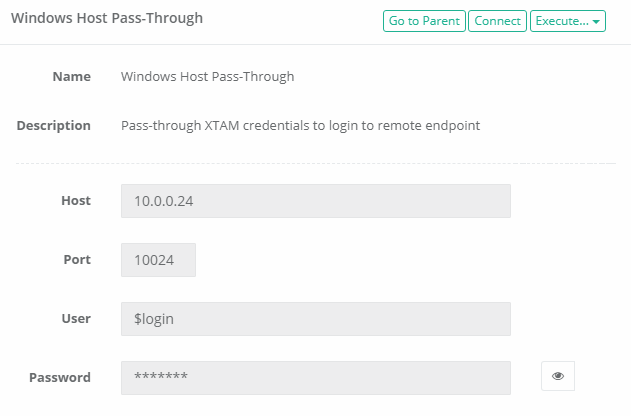Click the Password field label

pyautogui.click(x=60, y=378)
